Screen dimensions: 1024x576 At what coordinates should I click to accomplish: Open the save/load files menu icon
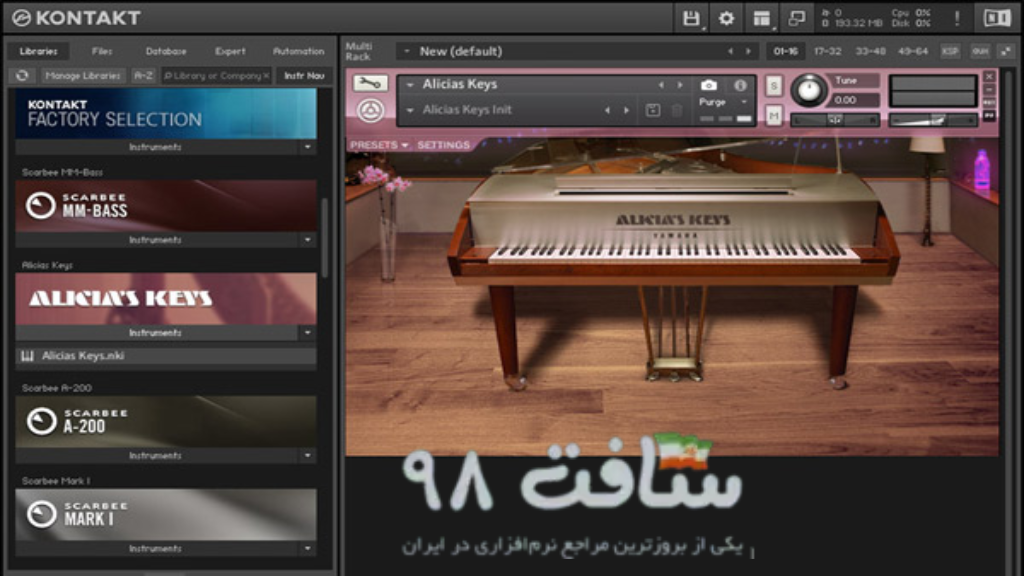[690, 18]
